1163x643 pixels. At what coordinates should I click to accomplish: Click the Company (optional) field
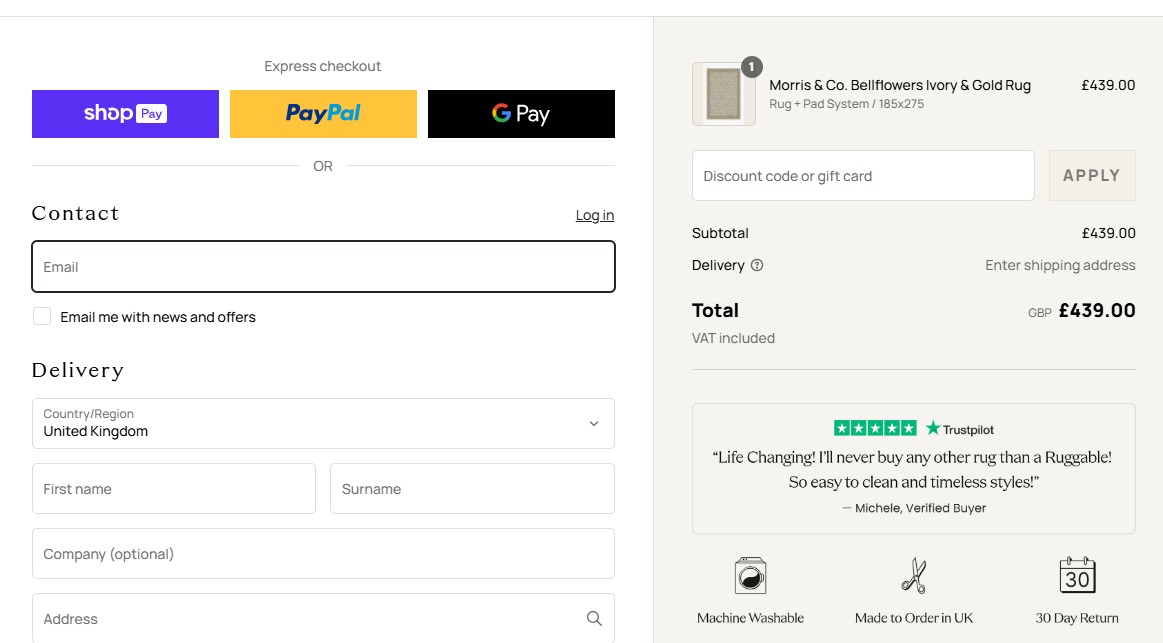click(322, 553)
